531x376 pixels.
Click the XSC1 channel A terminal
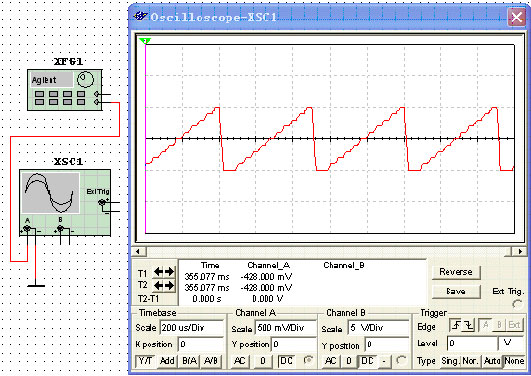[x=27, y=229]
